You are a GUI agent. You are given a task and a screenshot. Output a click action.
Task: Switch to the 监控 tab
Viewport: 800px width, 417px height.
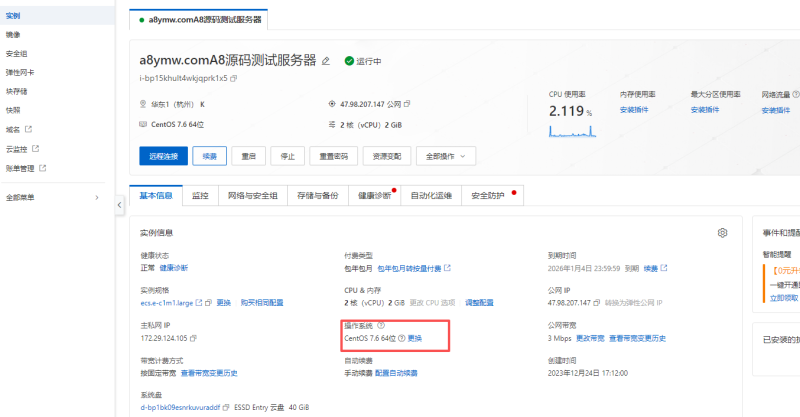(x=201, y=195)
